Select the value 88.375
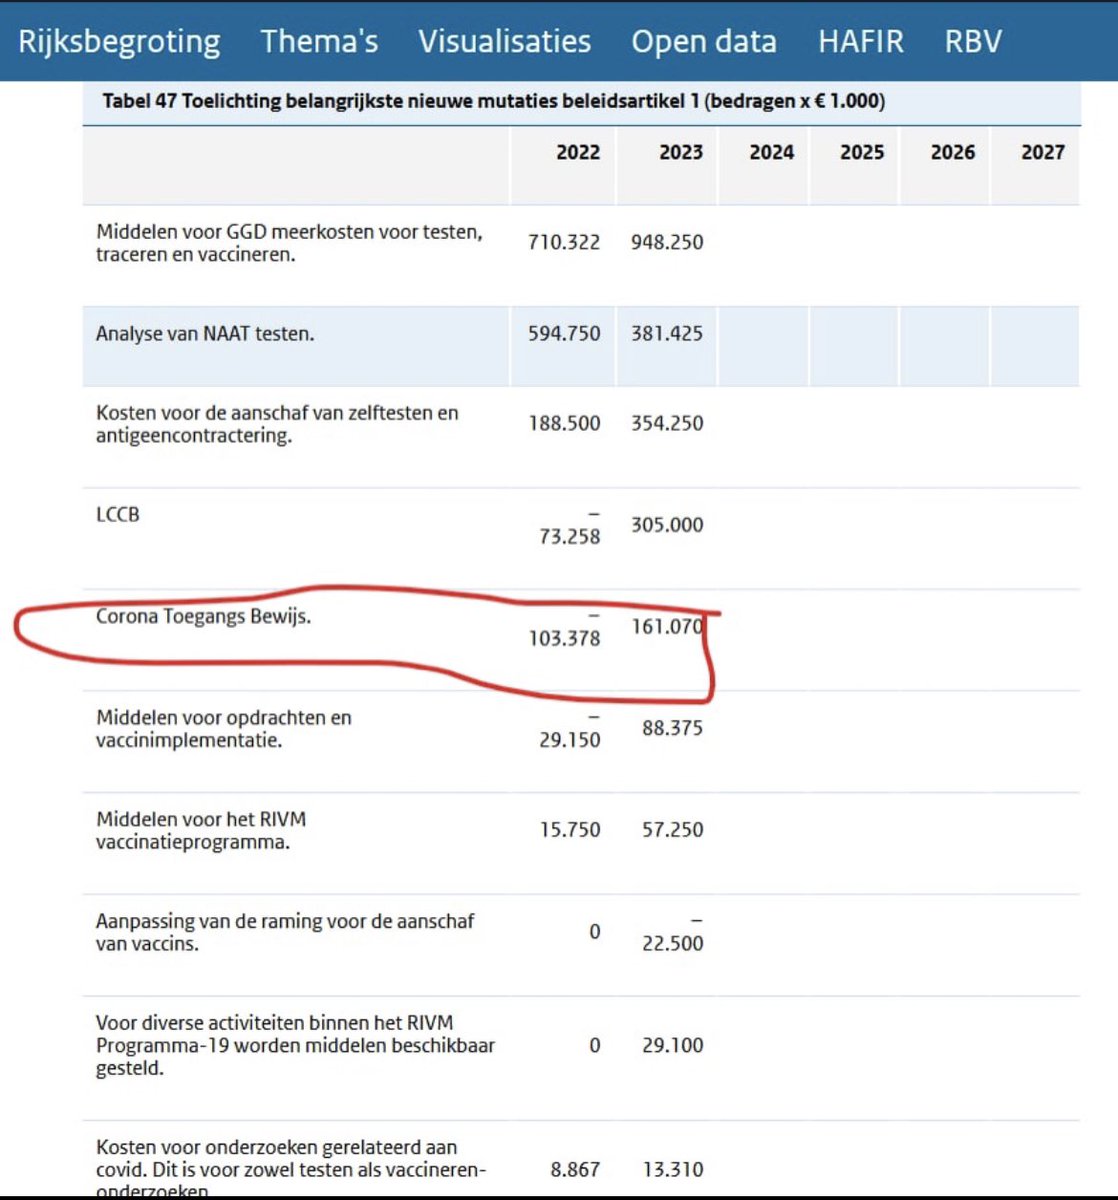The image size is (1118, 1200). [672, 729]
